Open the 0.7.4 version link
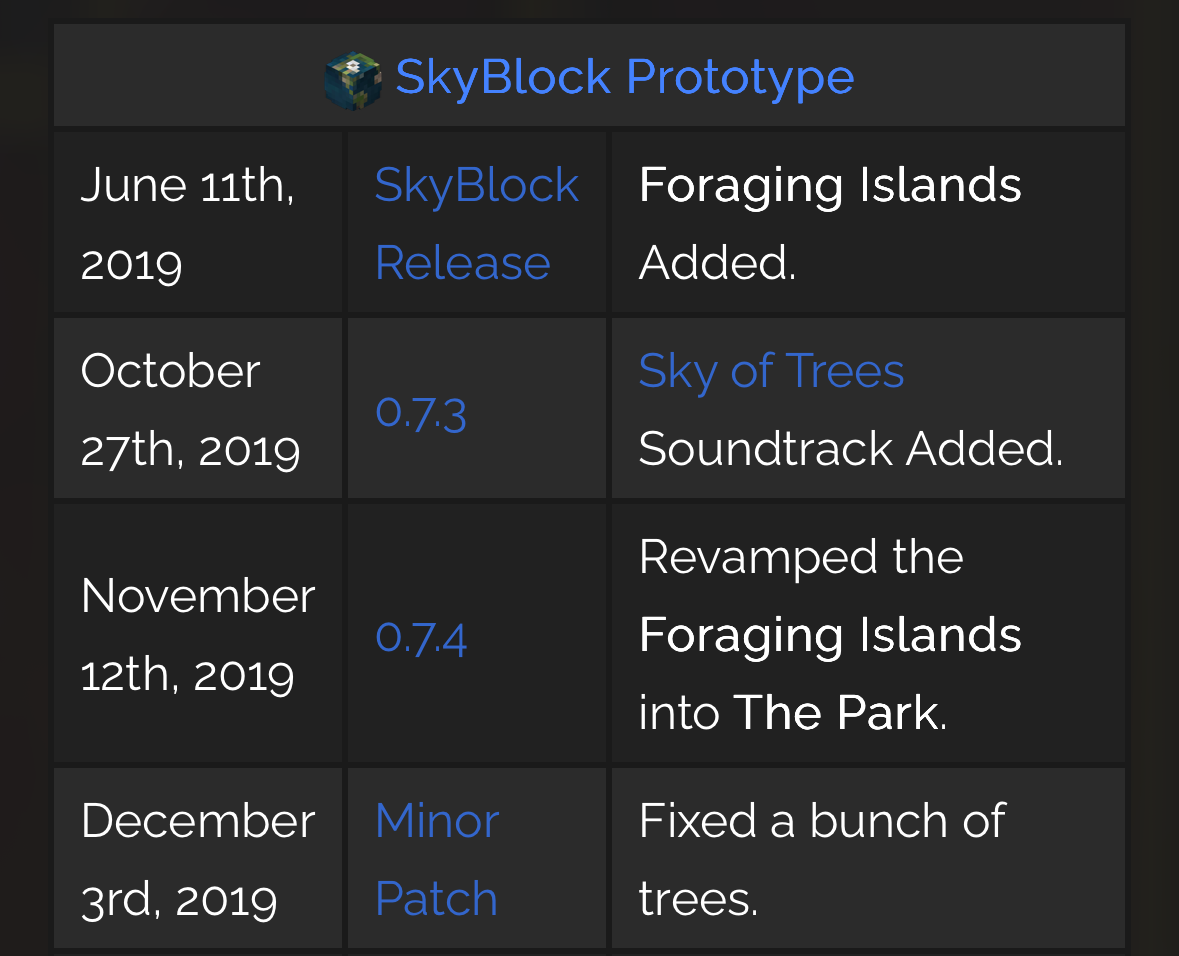 [x=421, y=637]
